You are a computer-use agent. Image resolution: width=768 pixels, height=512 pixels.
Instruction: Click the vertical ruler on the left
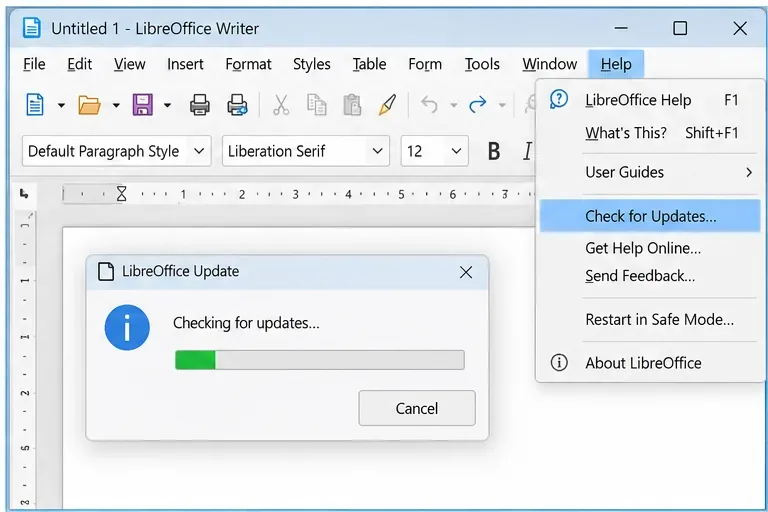point(24,360)
